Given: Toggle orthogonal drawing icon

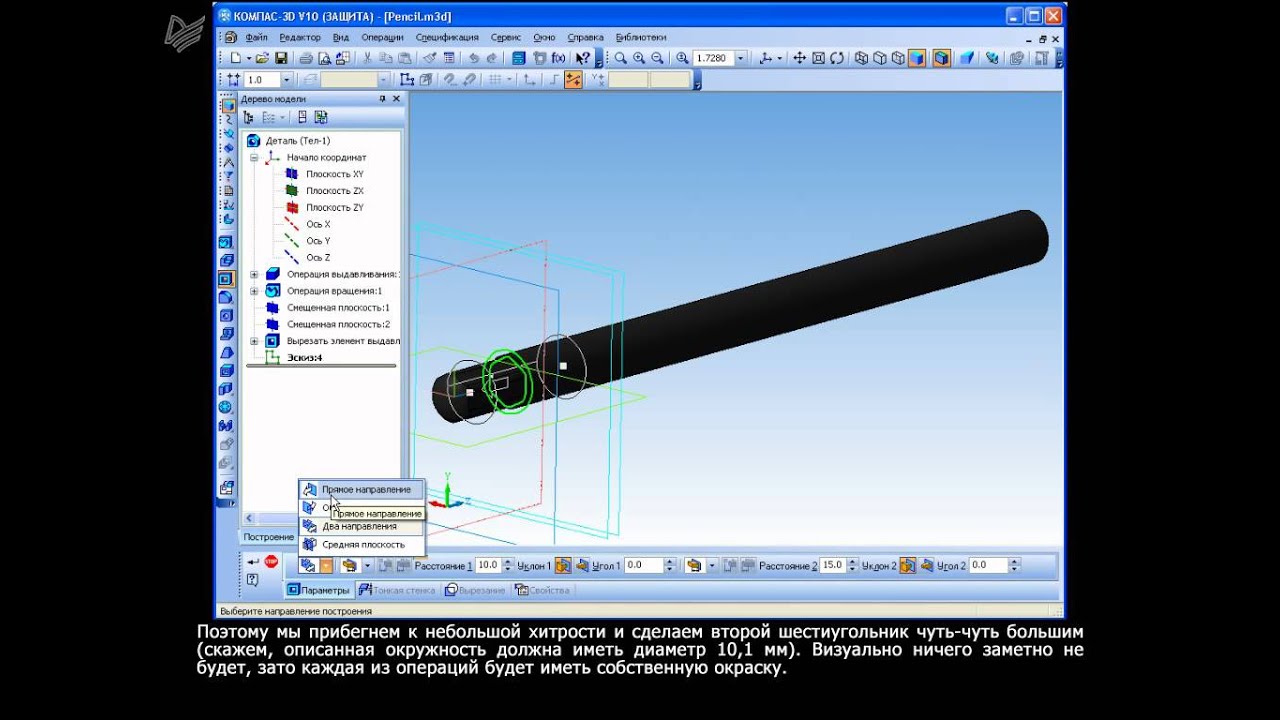Looking at the screenshot, I should pos(554,79).
